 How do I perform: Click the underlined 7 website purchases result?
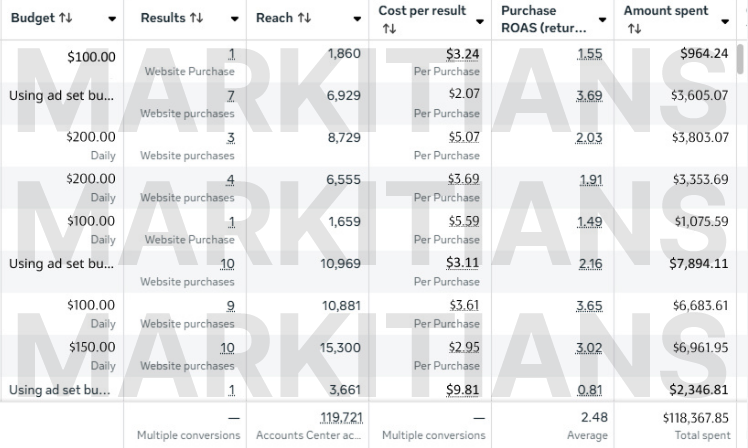click(x=230, y=96)
